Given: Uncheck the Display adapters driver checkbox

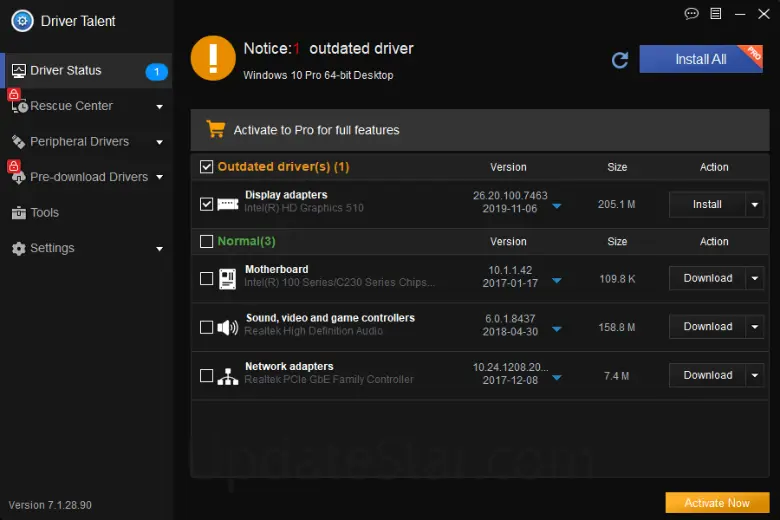Looking at the screenshot, I should (206, 204).
